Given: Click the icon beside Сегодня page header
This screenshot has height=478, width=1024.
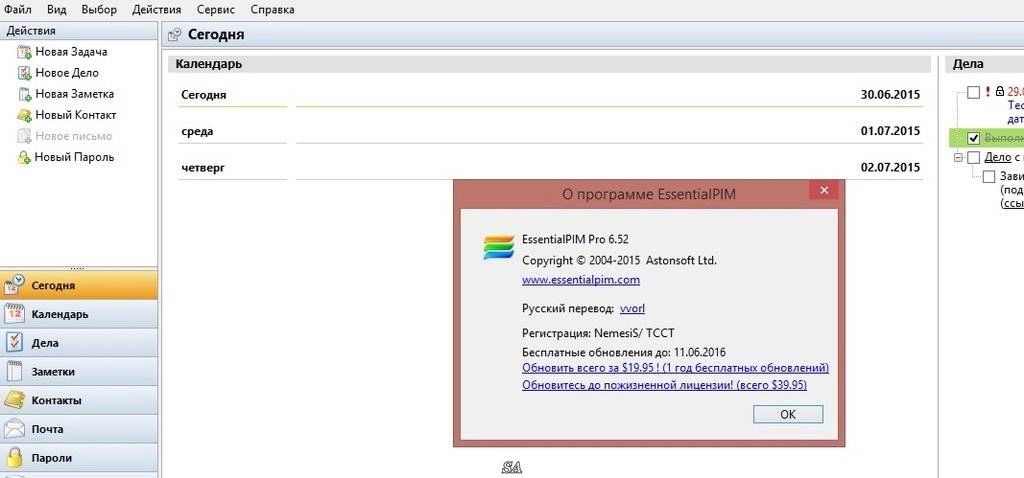Looking at the screenshot, I should tap(174, 35).
